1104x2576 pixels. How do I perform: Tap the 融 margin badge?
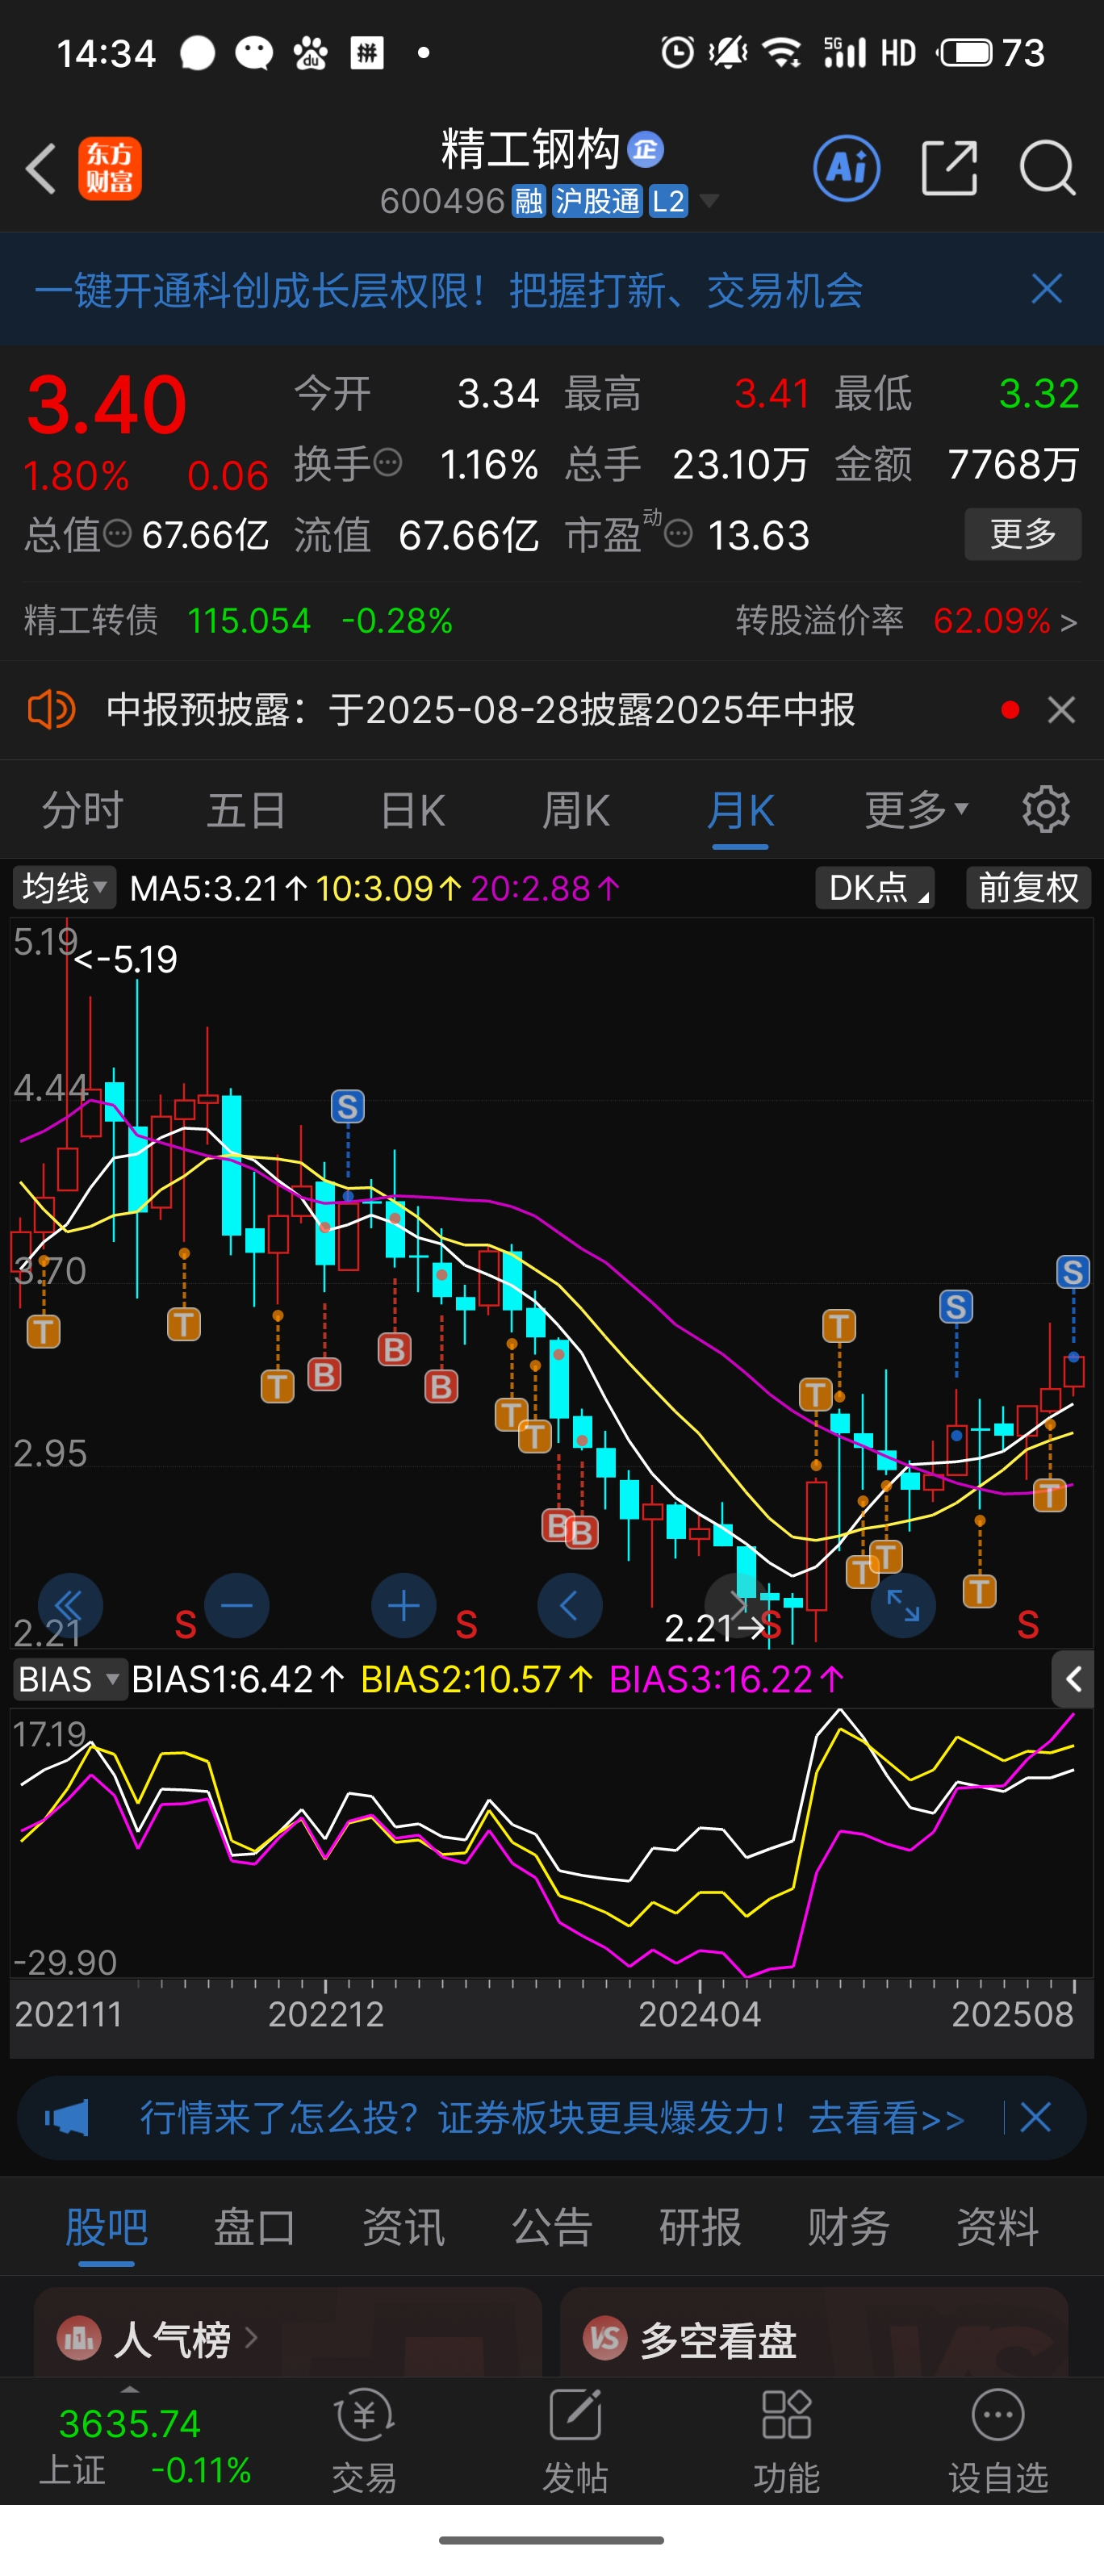point(529,201)
